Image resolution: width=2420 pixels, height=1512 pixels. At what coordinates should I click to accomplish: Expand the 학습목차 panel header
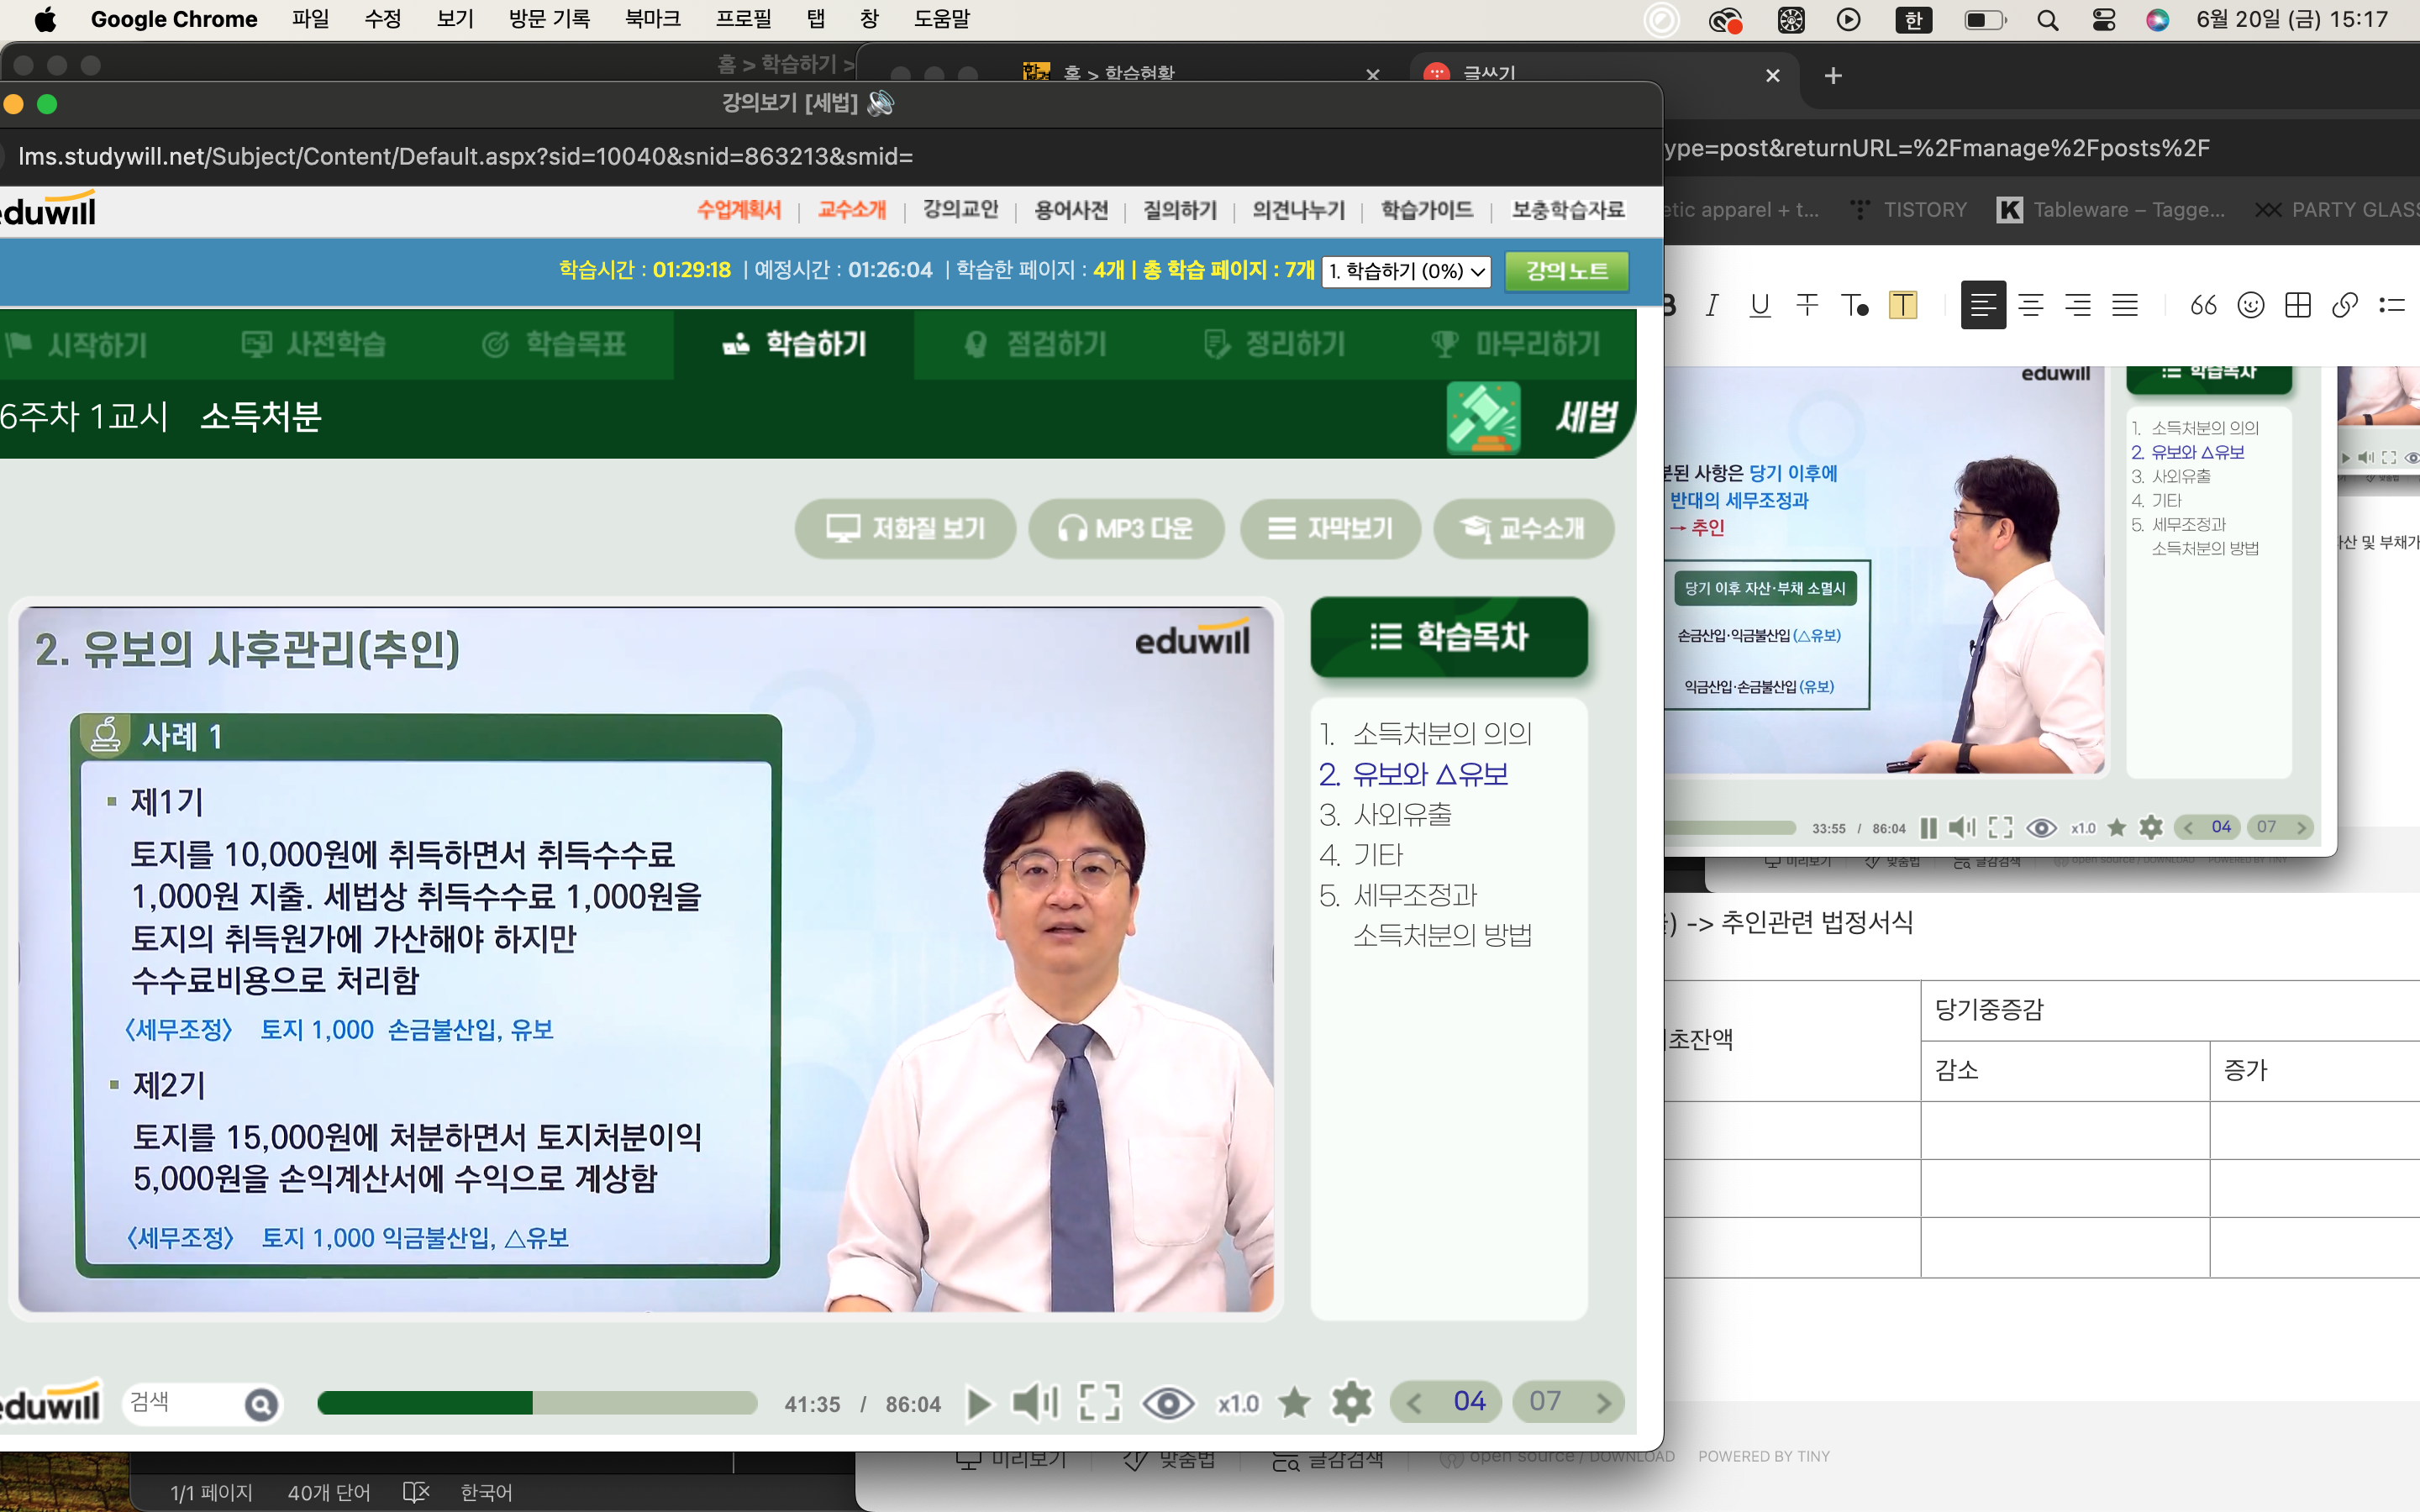tap(1448, 636)
